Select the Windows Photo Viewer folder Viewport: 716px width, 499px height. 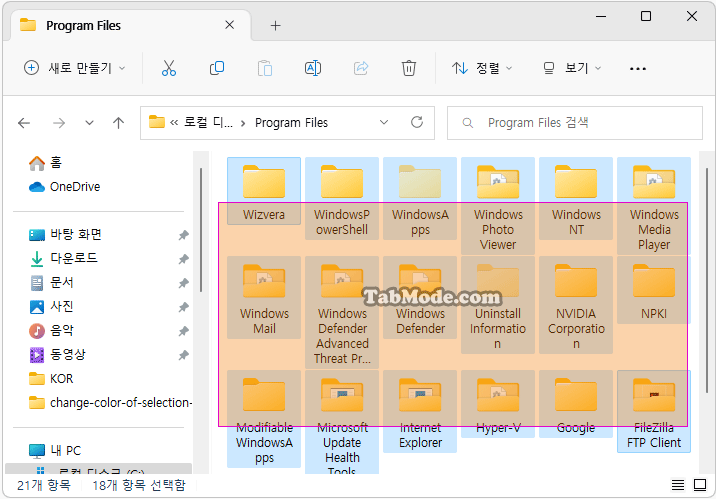(x=498, y=205)
